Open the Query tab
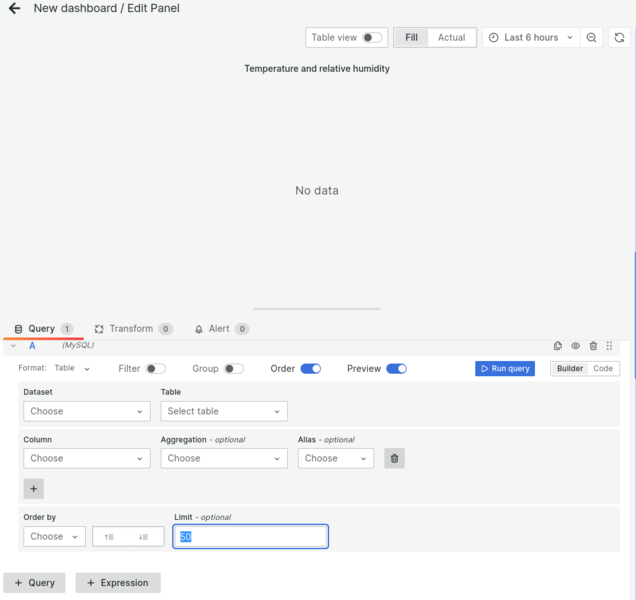The width and height of the screenshot is (636, 600). point(43,329)
